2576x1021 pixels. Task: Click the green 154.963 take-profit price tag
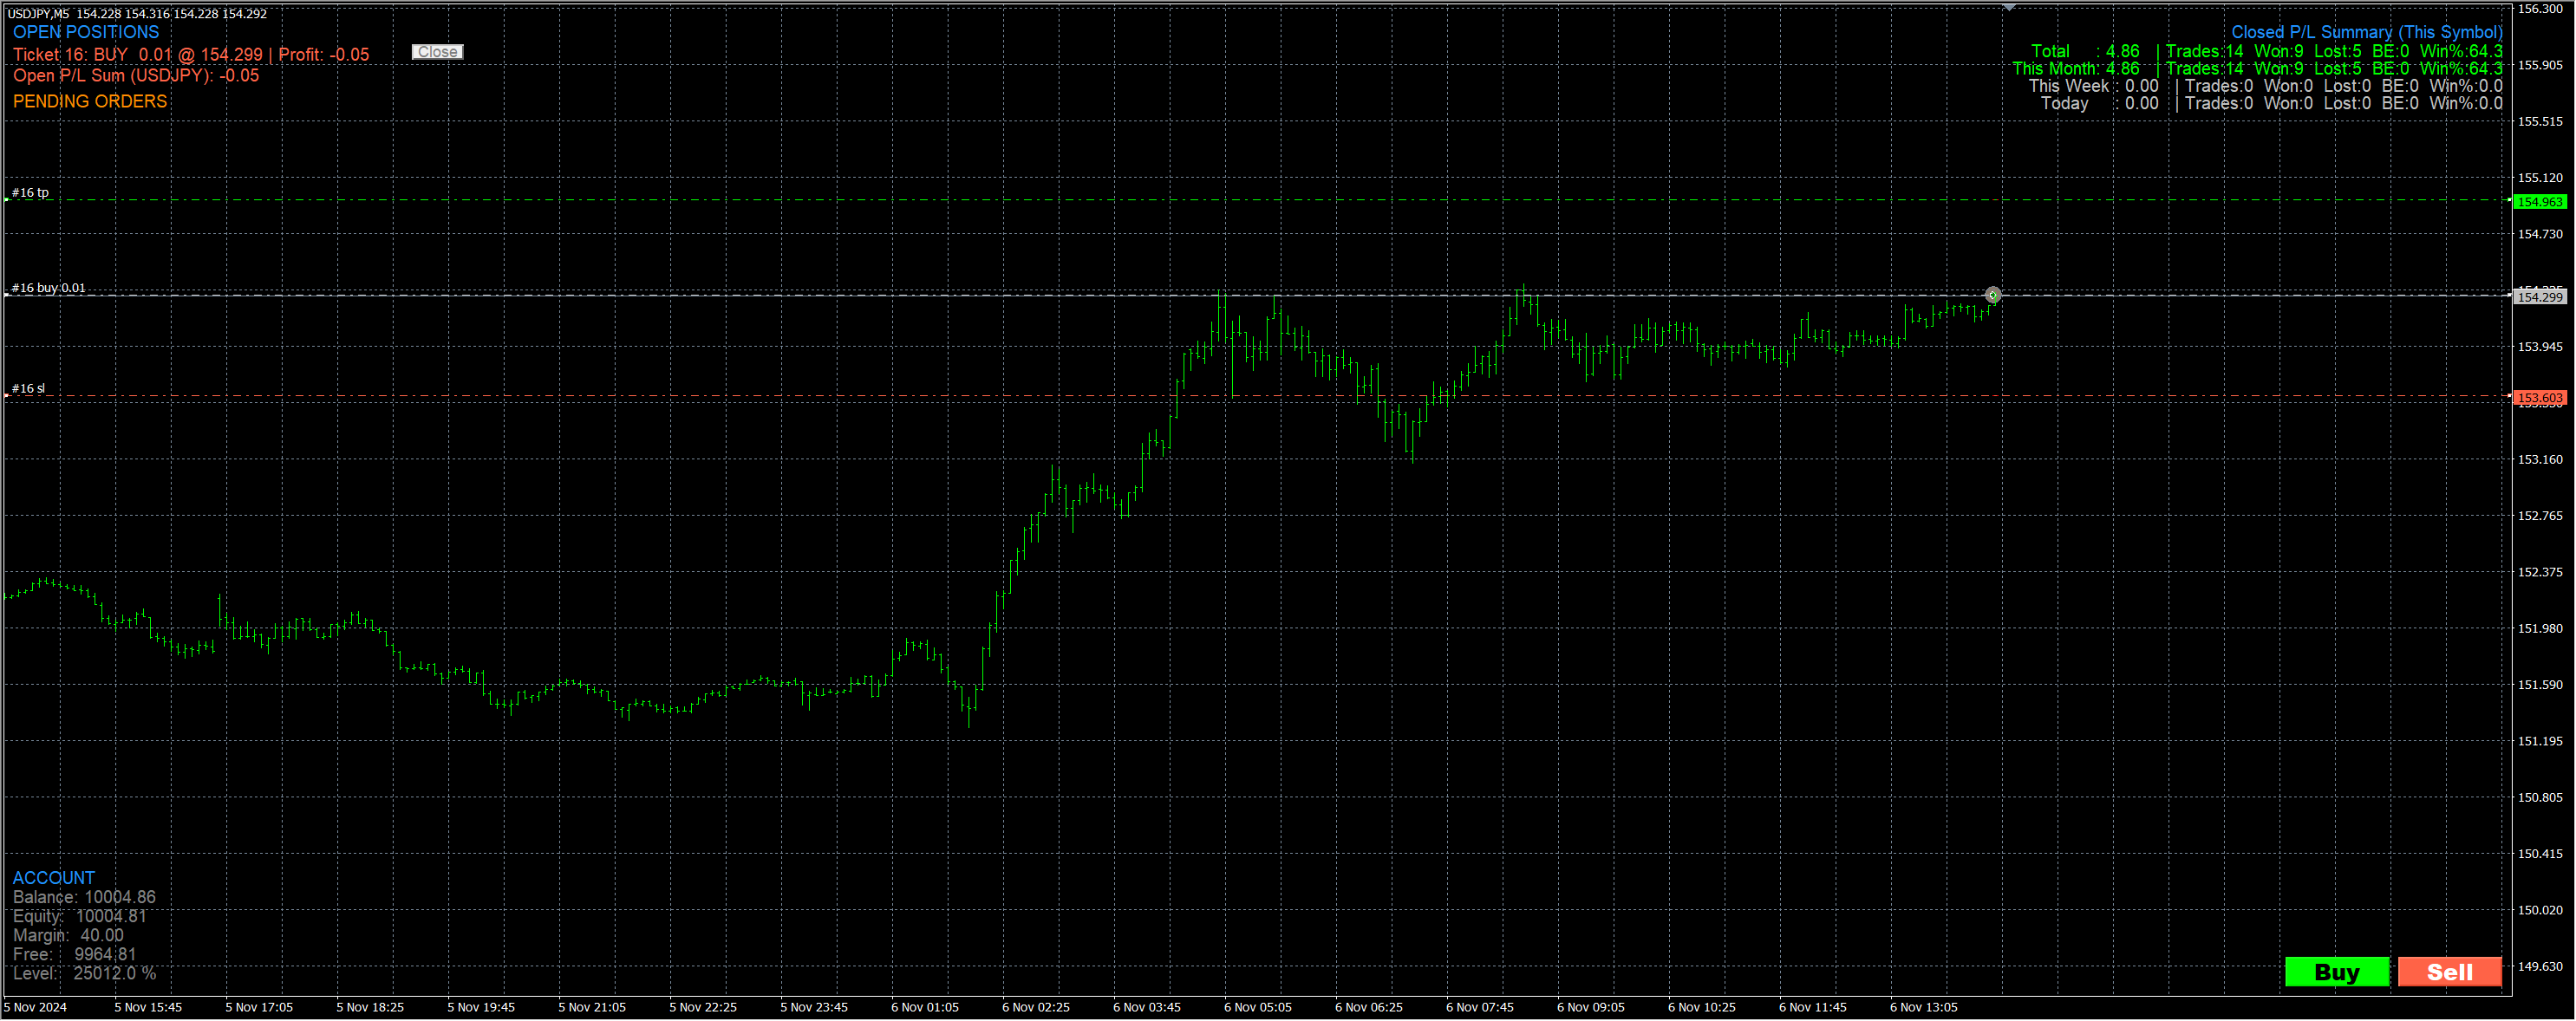(2539, 202)
